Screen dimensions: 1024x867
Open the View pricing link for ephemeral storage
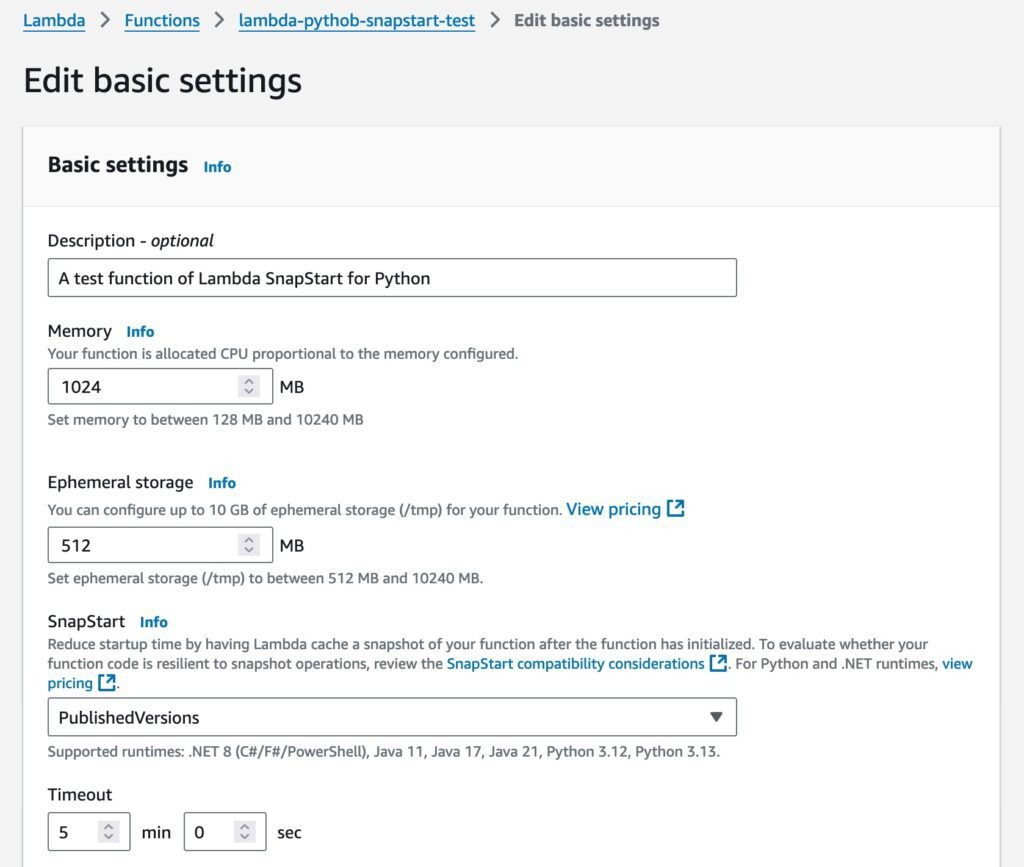pos(614,508)
